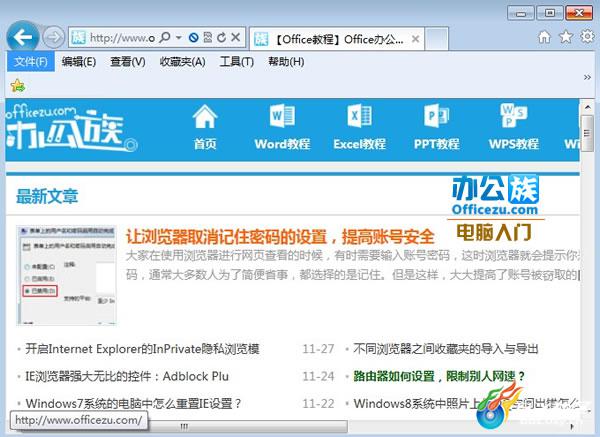Image resolution: width=600 pixels, height=437 pixels.
Task: Click the 11-27 date text
Action: coord(318,349)
